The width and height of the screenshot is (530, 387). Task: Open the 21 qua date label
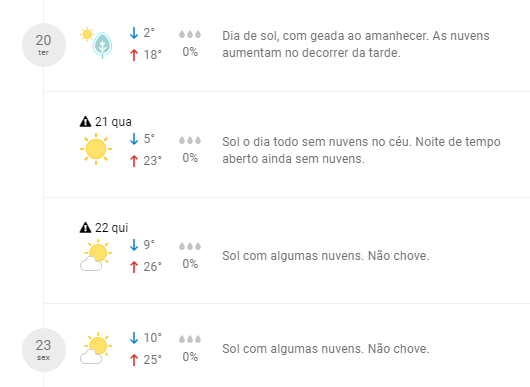(113, 122)
